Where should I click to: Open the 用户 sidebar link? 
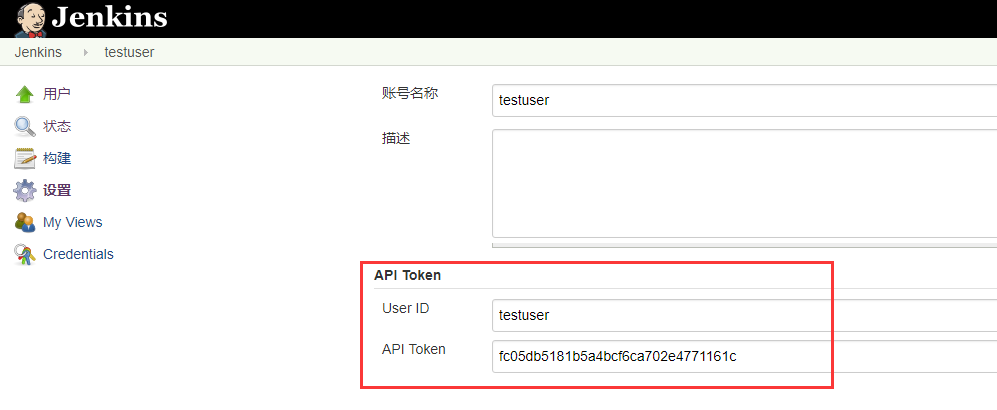57,94
